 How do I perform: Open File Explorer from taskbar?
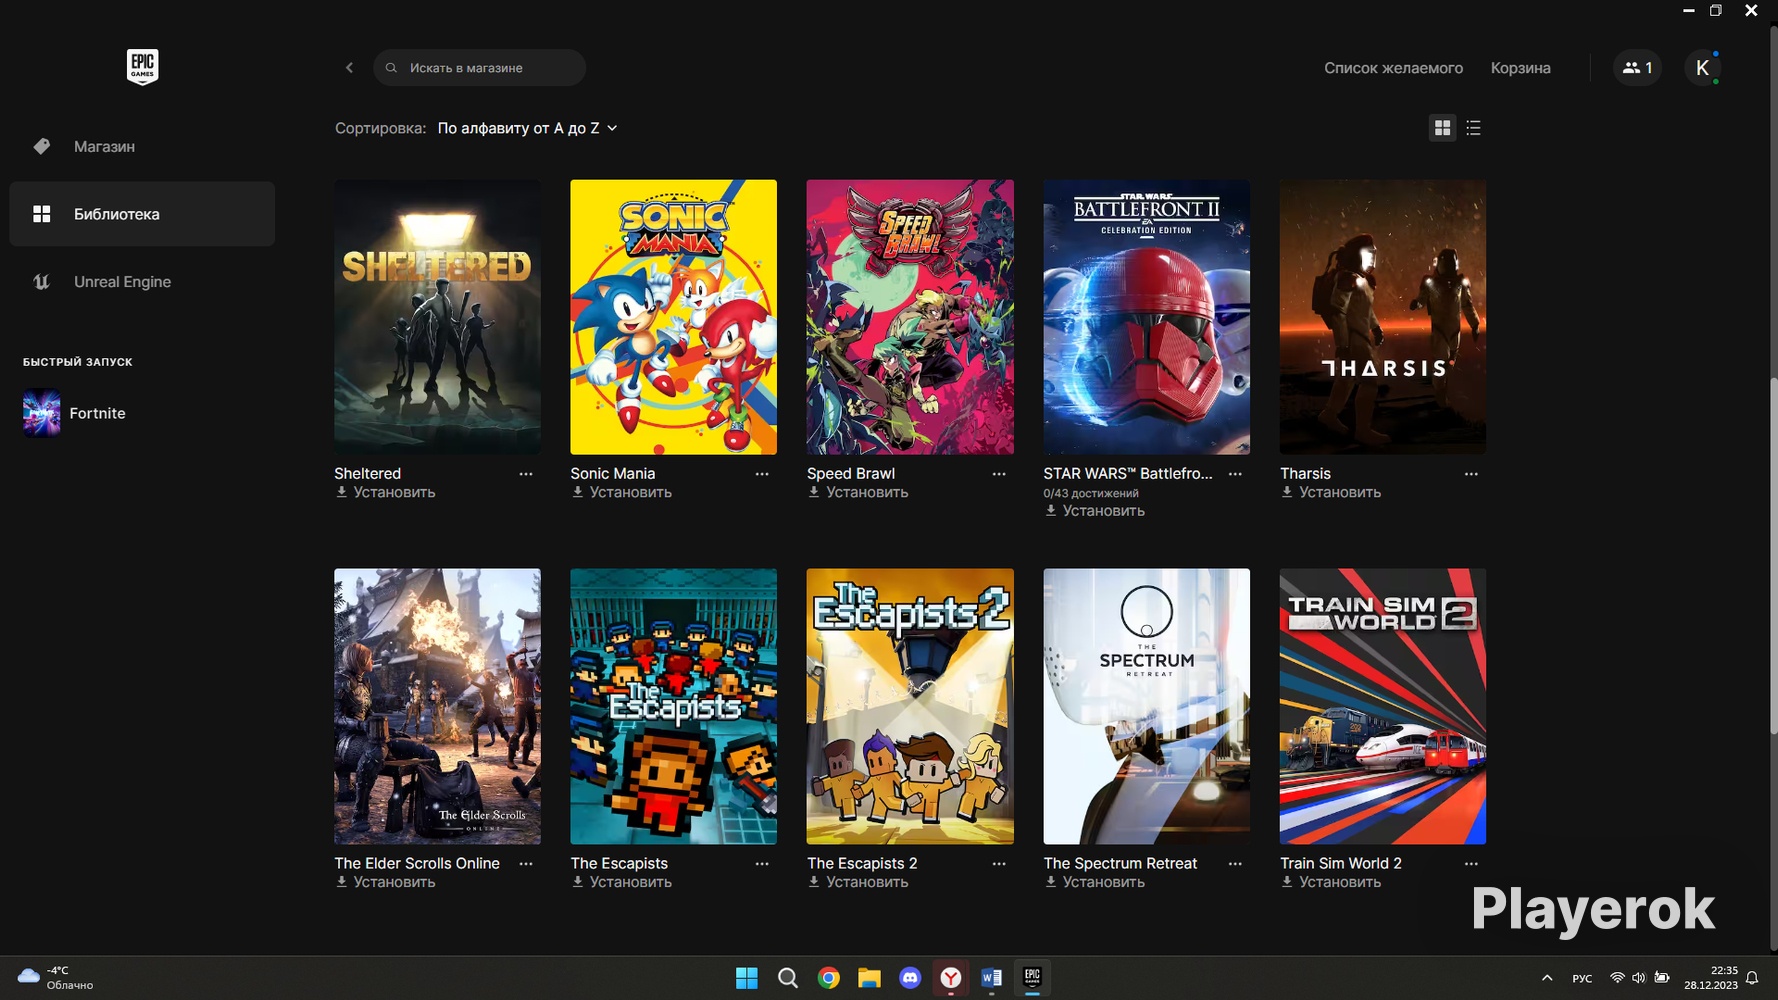tap(869, 978)
